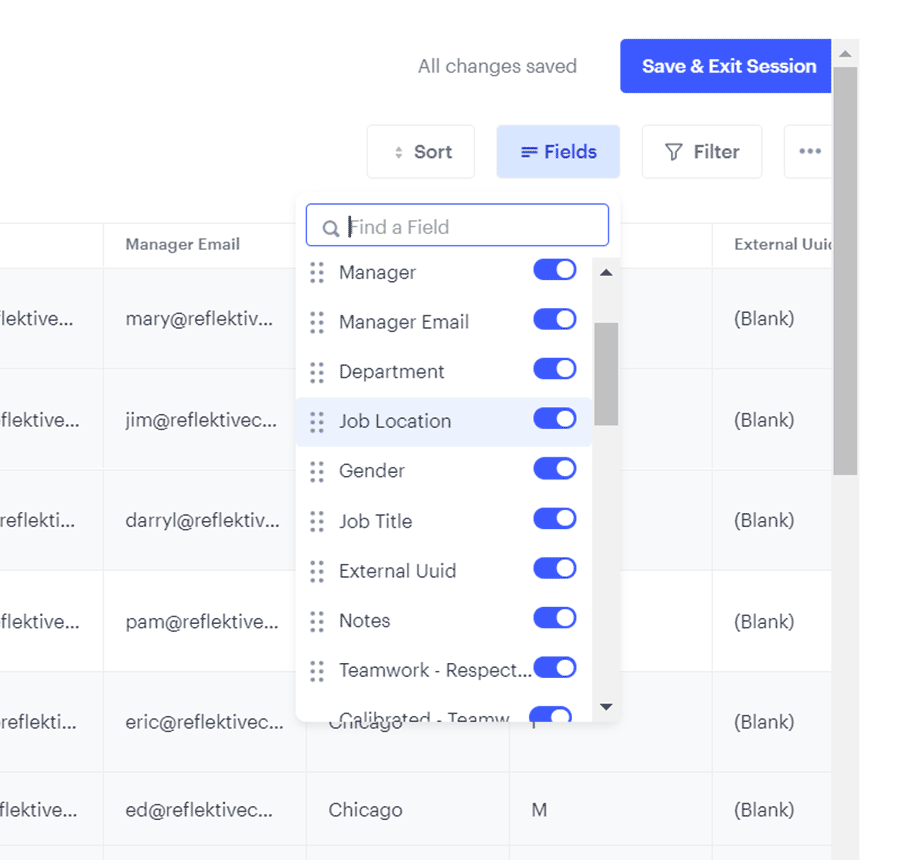Screen dimensions: 900x860
Task: Open the Sort options
Action: 421,152
